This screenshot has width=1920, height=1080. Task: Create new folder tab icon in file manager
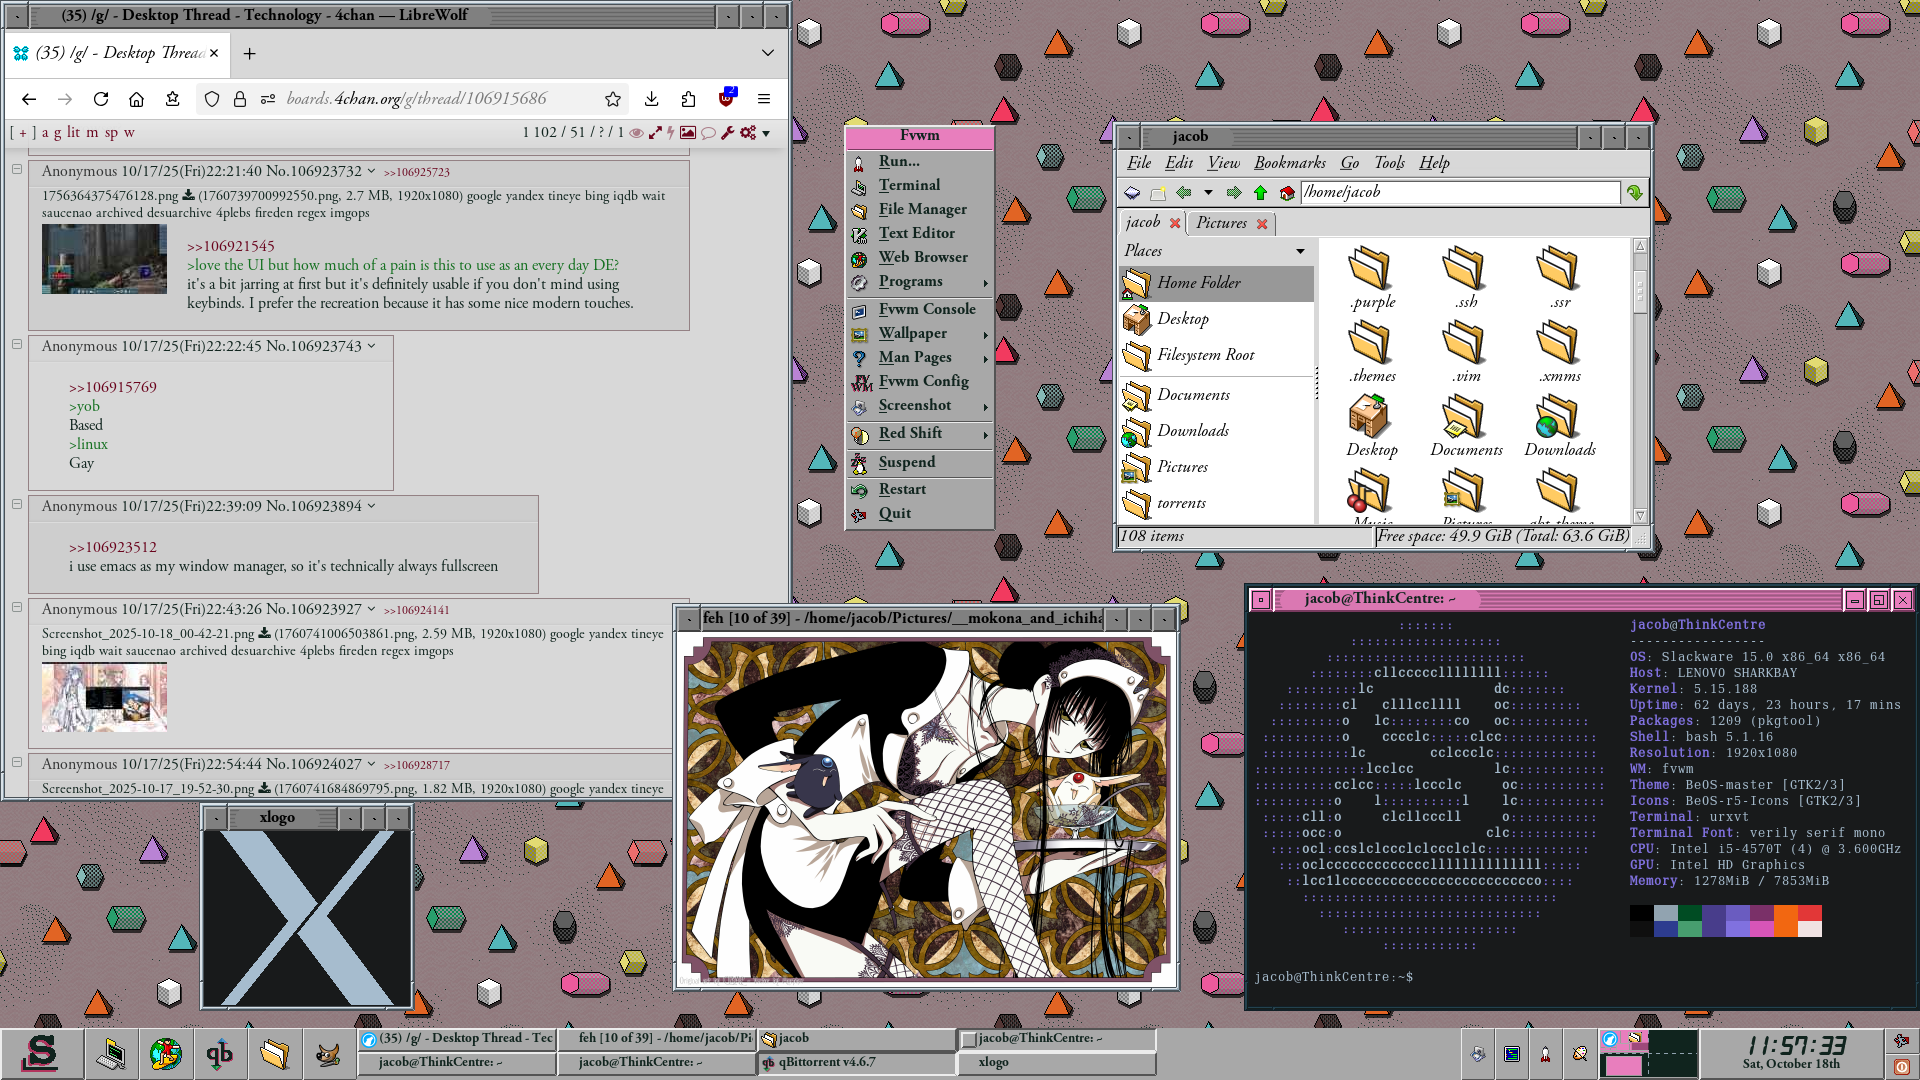click(1158, 193)
